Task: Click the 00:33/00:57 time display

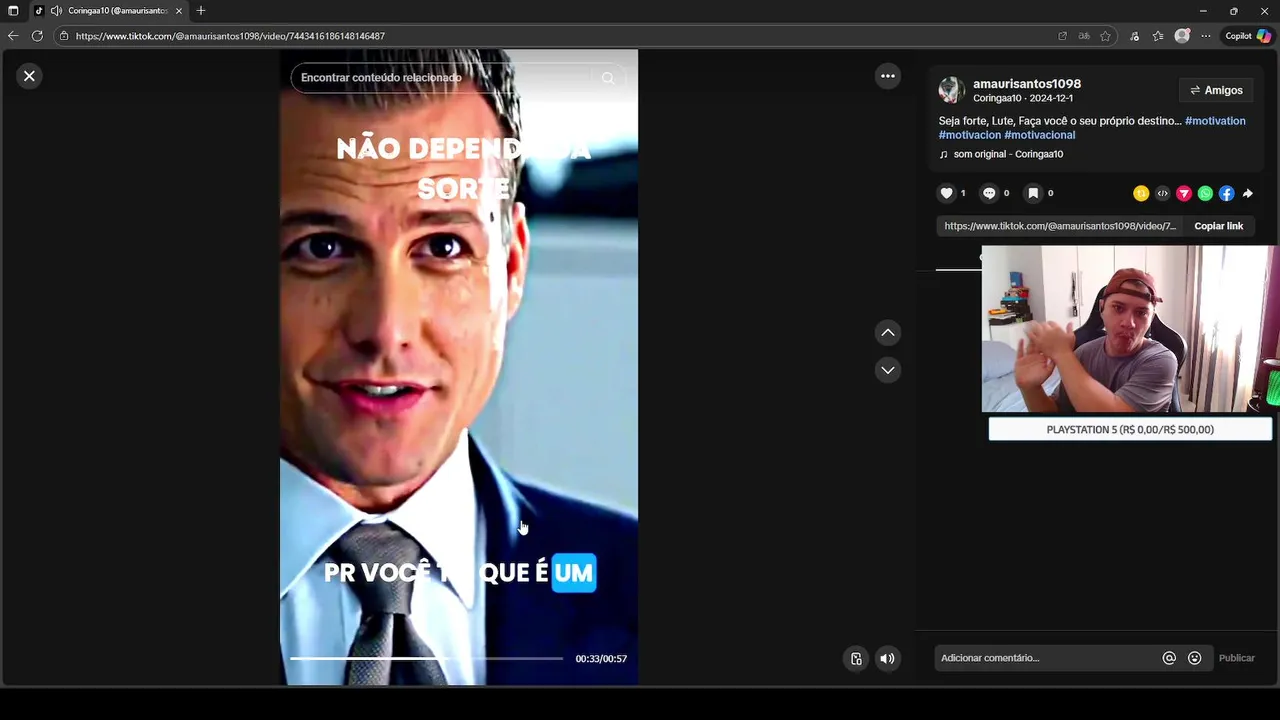Action: (601, 659)
